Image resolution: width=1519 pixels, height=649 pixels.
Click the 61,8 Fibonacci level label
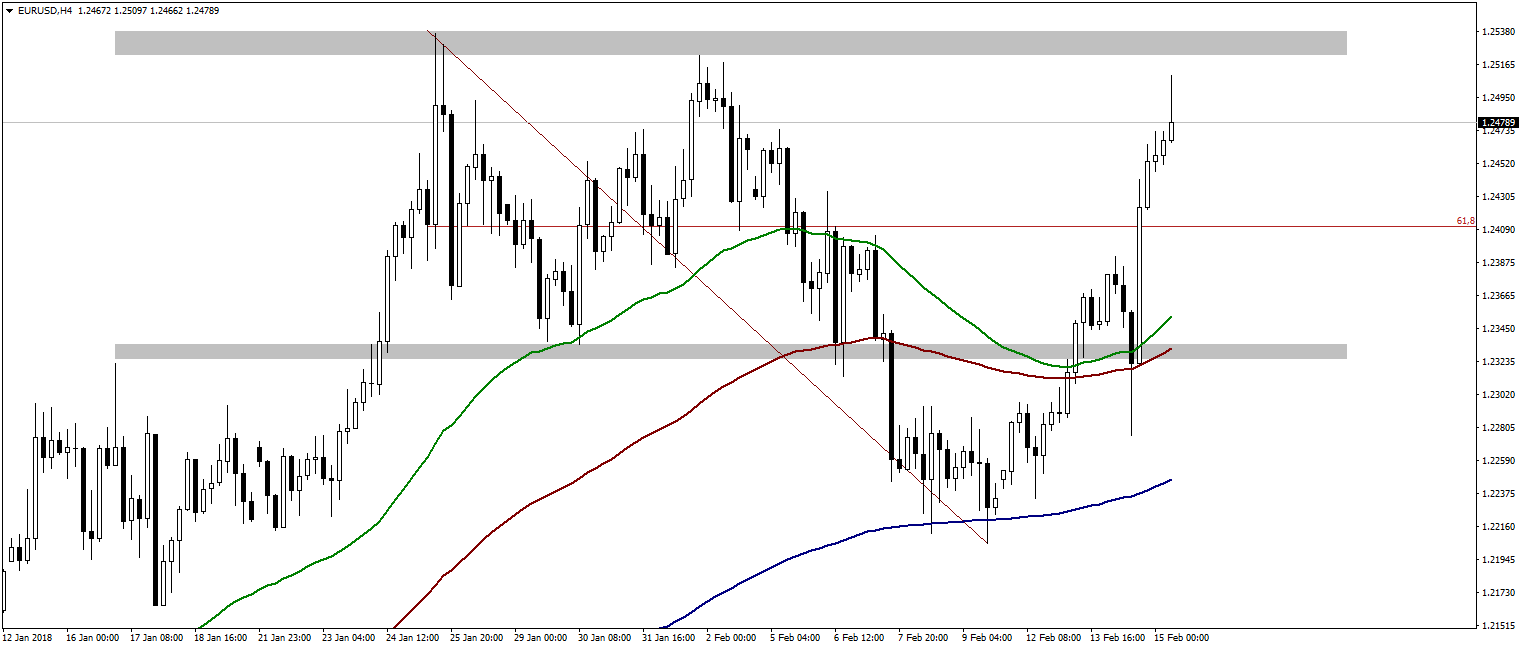(x=1466, y=220)
